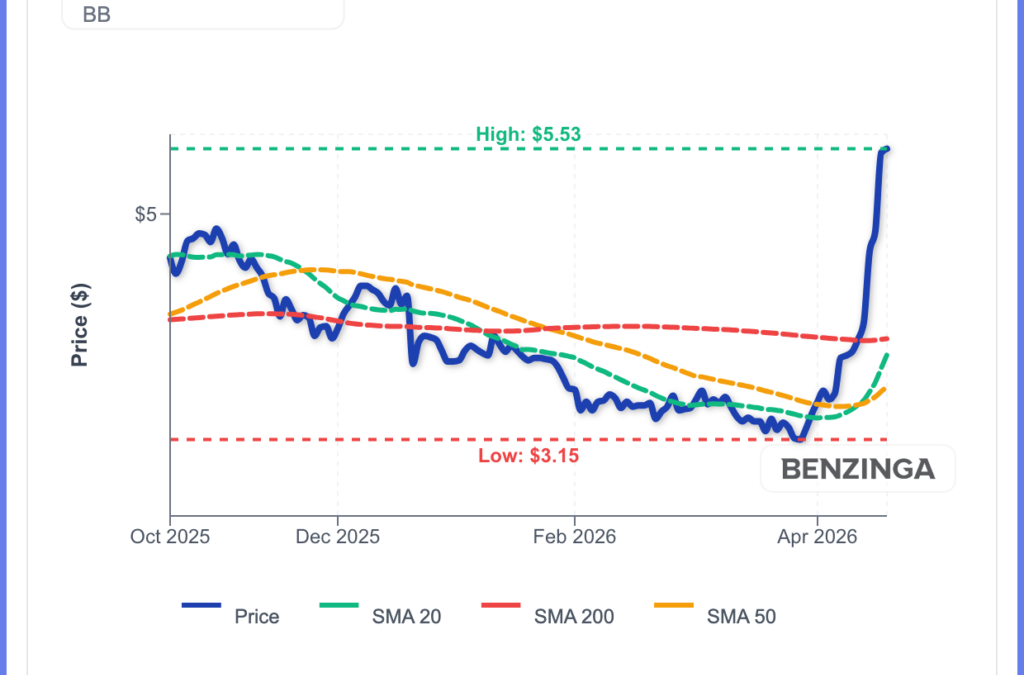Click the blue Price legend swatch
Screen dimensions: 1024x675
click(x=201, y=605)
